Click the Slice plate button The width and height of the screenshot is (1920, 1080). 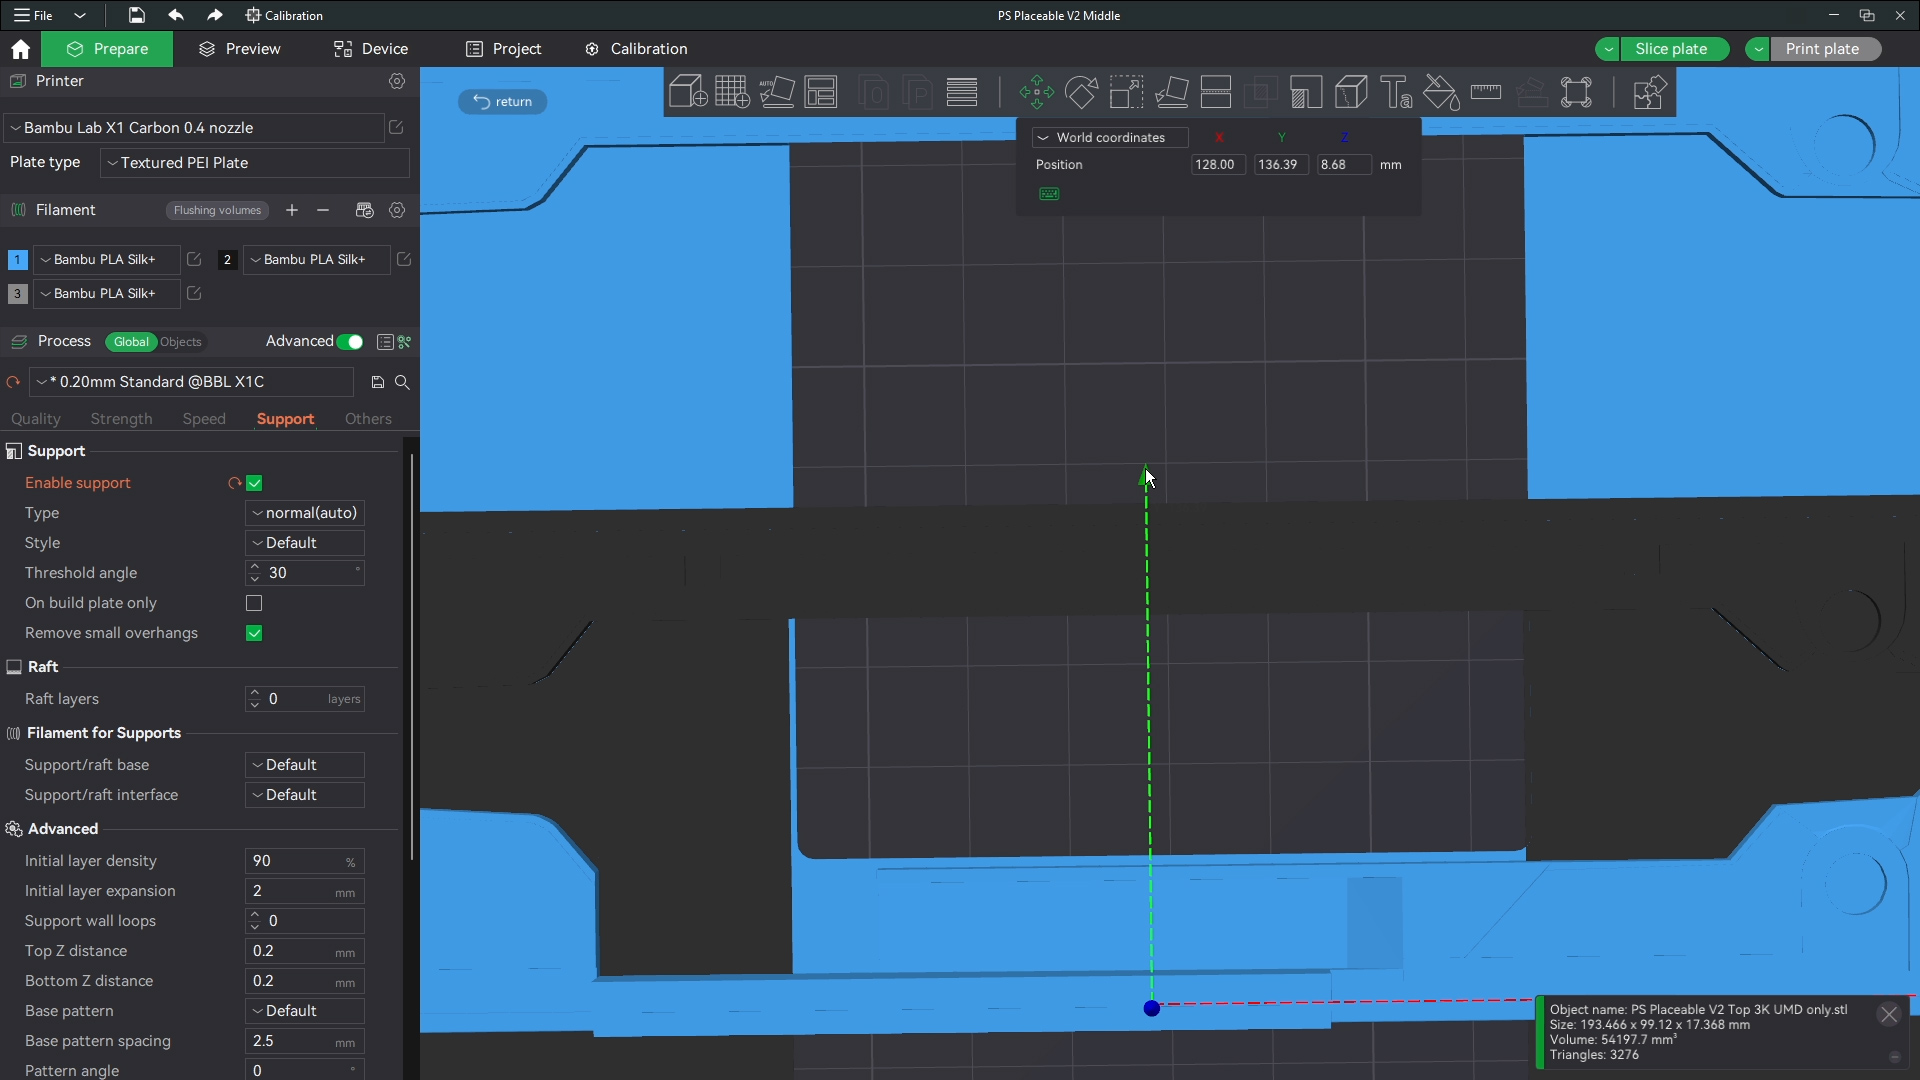(x=1671, y=49)
